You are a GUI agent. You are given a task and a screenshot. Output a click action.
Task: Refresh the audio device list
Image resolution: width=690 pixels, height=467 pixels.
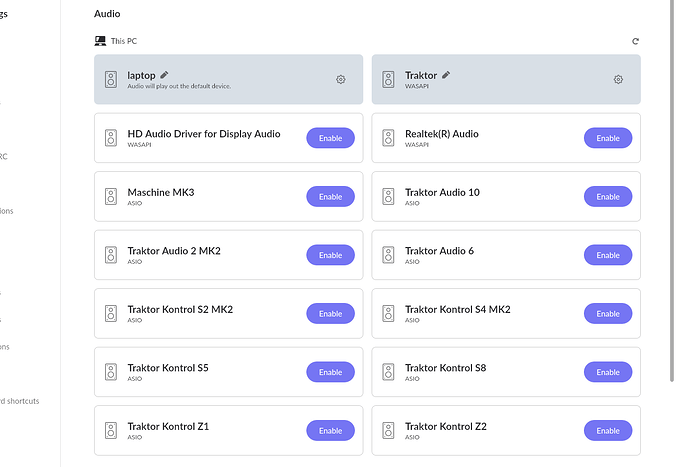click(635, 41)
